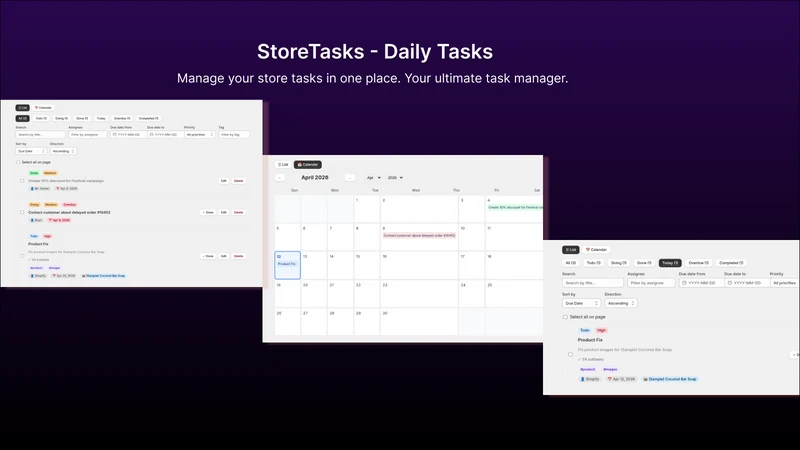
Task: Select the Todo filter in the right panel
Action: (593, 263)
